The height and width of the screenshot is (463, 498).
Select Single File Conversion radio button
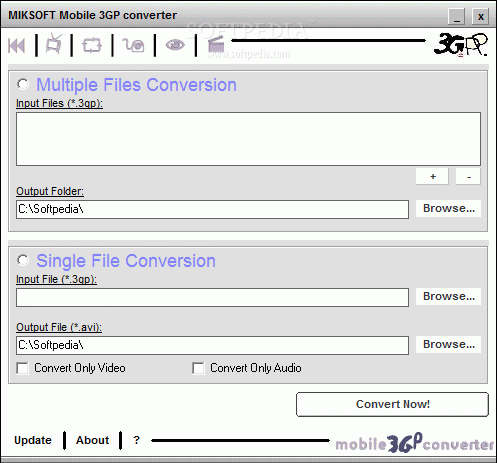coord(23,260)
